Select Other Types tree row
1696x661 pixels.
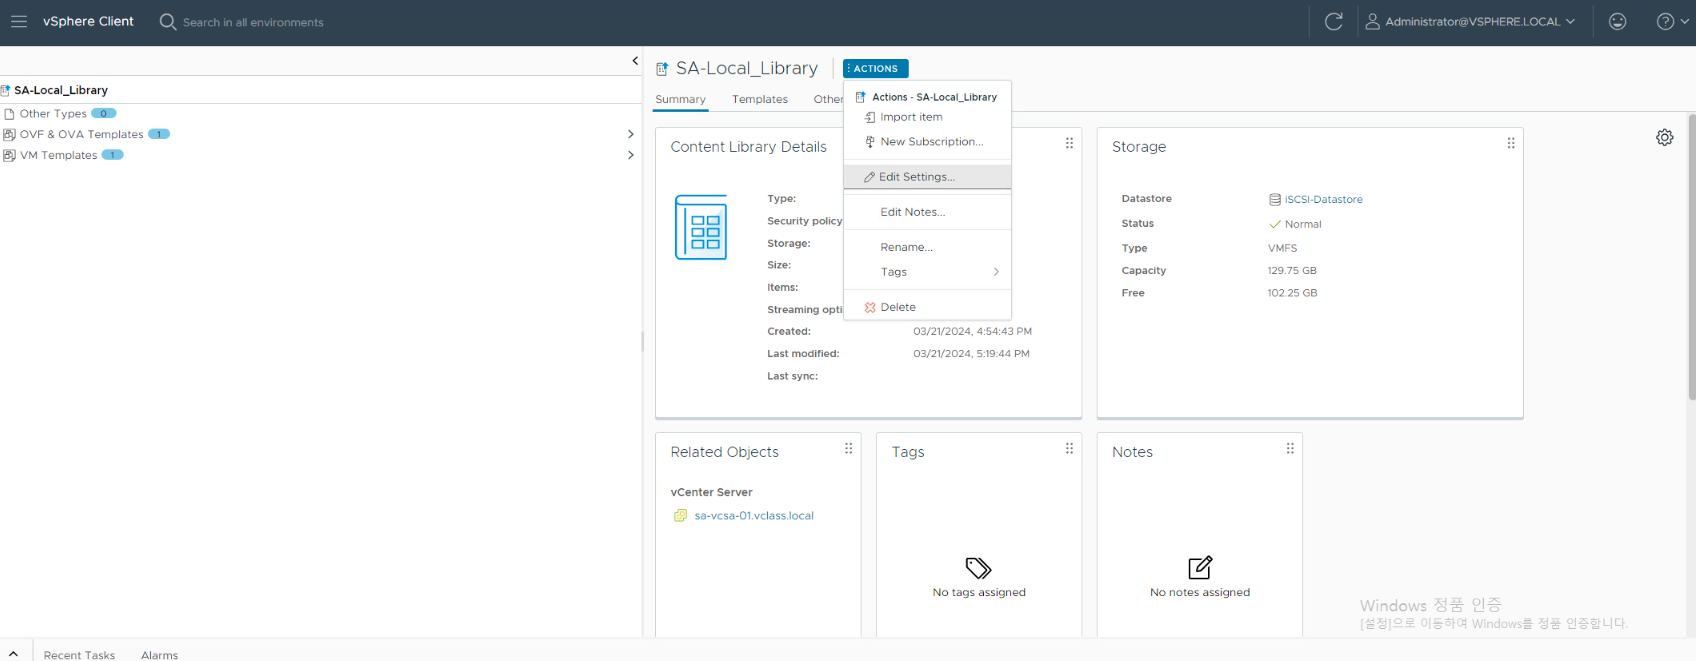point(320,114)
